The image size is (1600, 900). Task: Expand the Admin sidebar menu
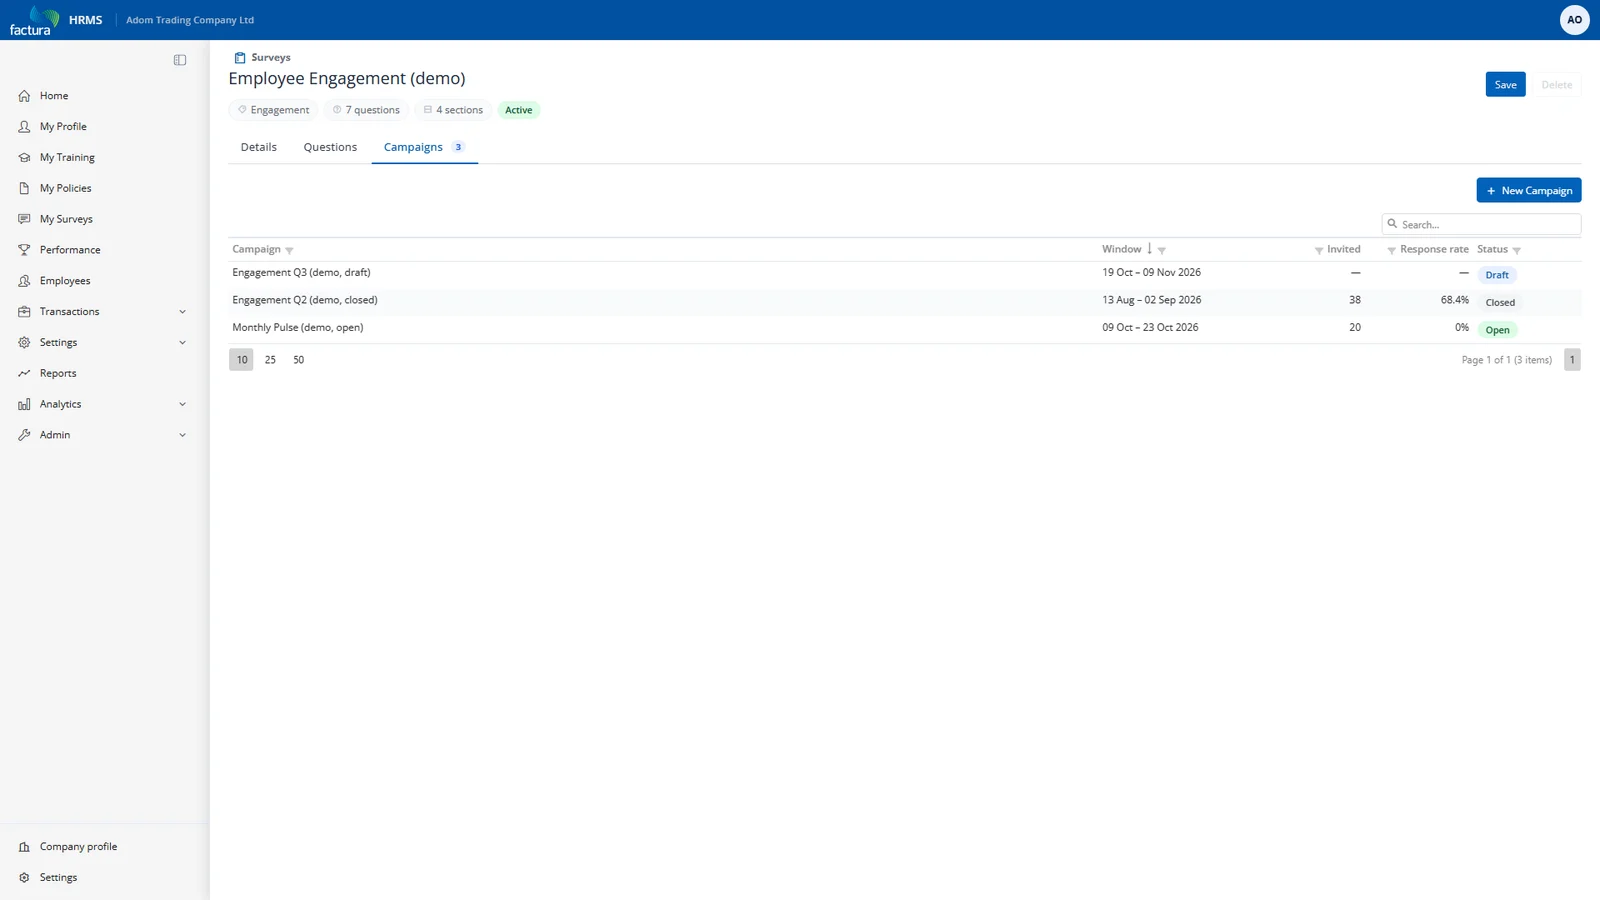[x=182, y=435]
